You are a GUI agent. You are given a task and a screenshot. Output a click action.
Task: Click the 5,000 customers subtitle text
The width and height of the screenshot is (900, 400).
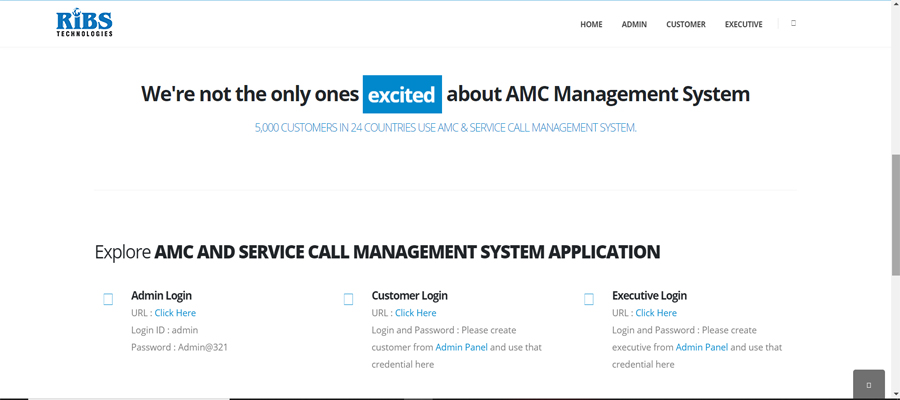click(445, 128)
